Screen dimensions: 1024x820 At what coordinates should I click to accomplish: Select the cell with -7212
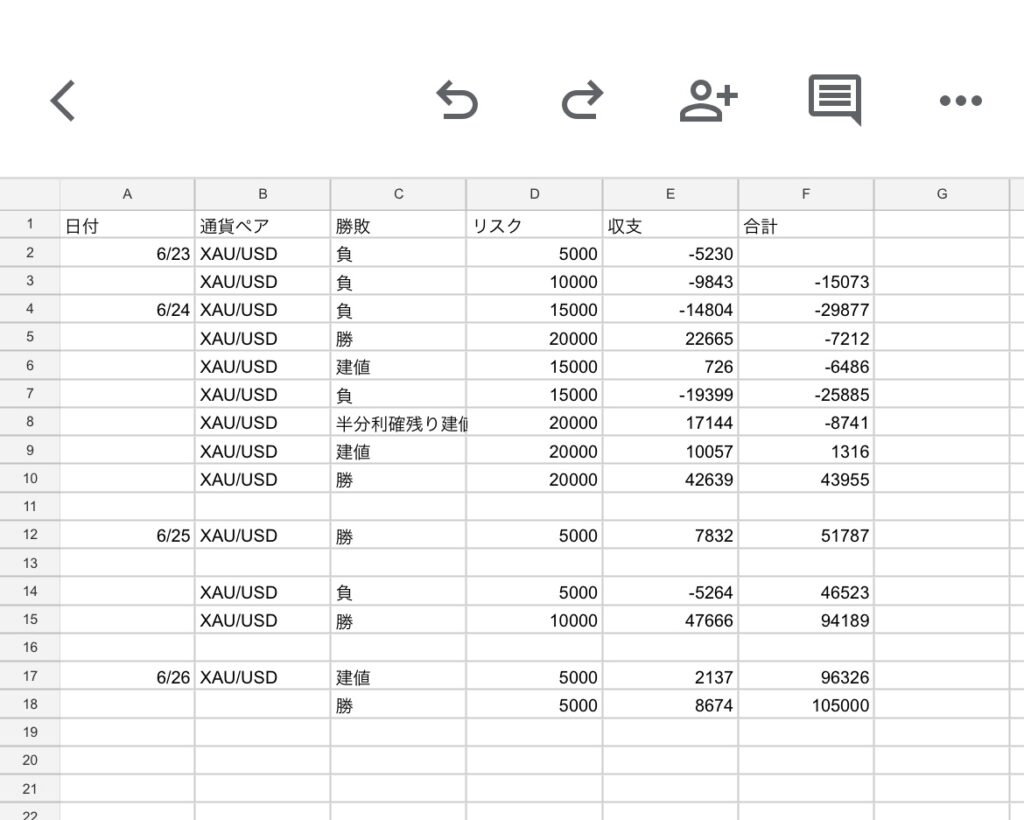[x=806, y=338]
